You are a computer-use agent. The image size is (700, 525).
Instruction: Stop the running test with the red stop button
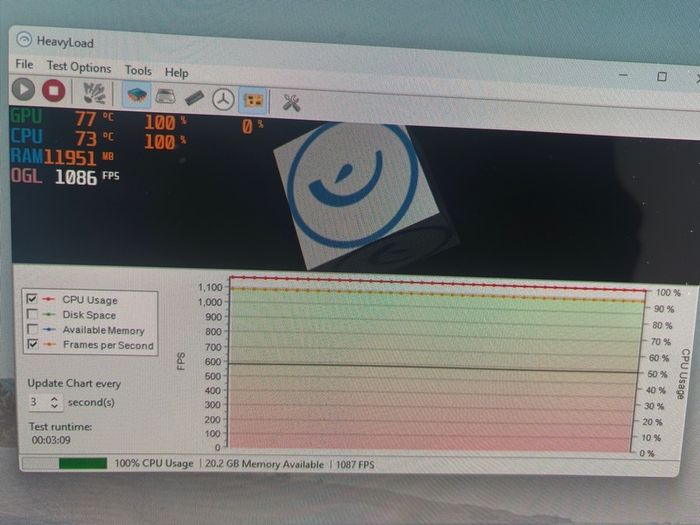point(54,91)
